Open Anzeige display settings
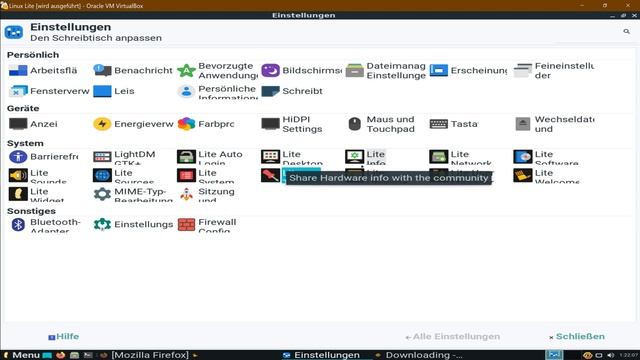 (x=33, y=124)
